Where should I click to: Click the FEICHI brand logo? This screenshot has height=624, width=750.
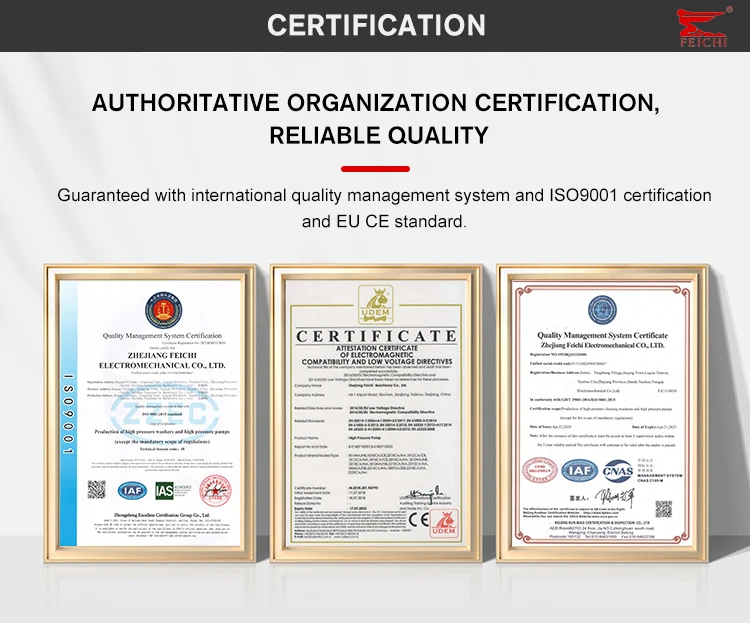tap(704, 27)
